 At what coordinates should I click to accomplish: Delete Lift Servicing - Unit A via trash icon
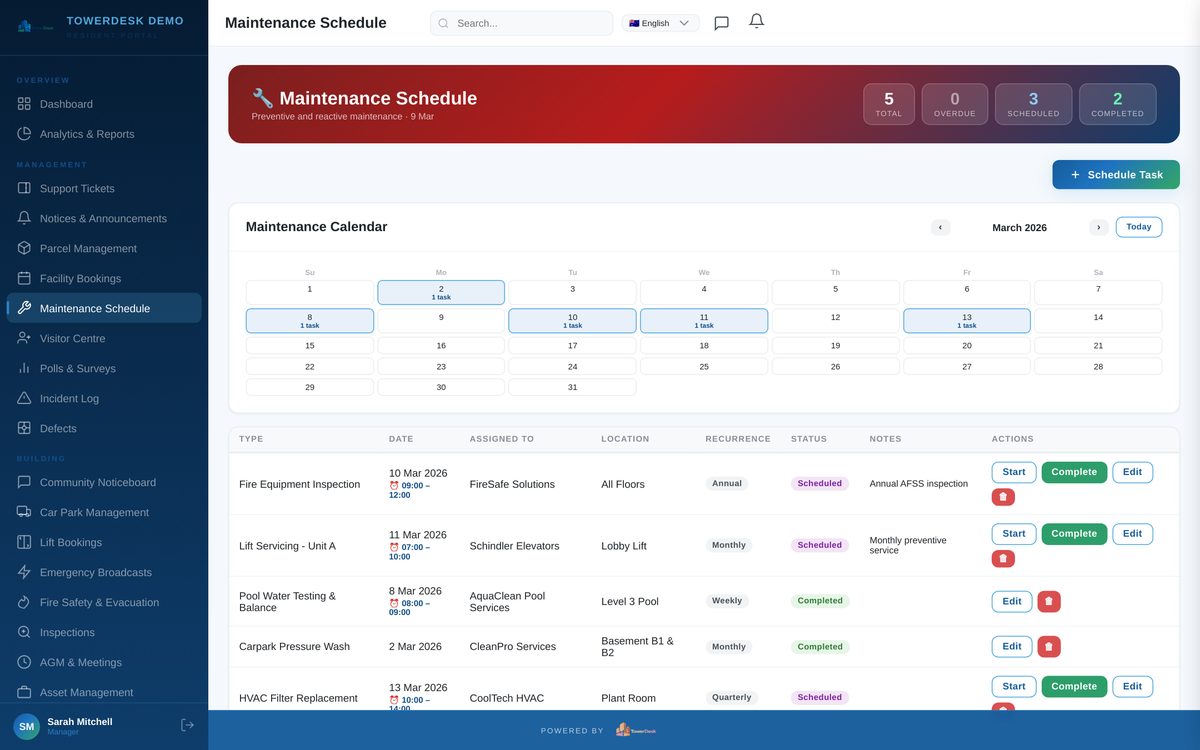tap(1003, 557)
